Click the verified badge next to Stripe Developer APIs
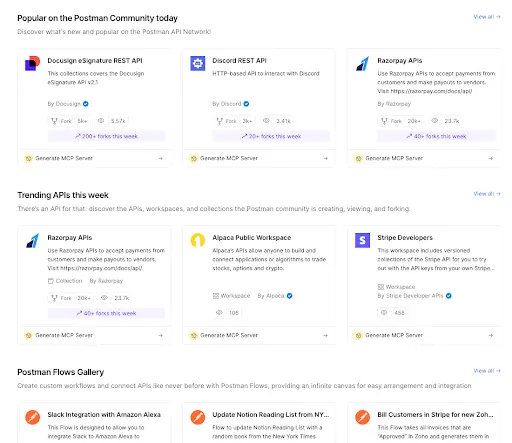512x443 pixels. [x=449, y=296]
